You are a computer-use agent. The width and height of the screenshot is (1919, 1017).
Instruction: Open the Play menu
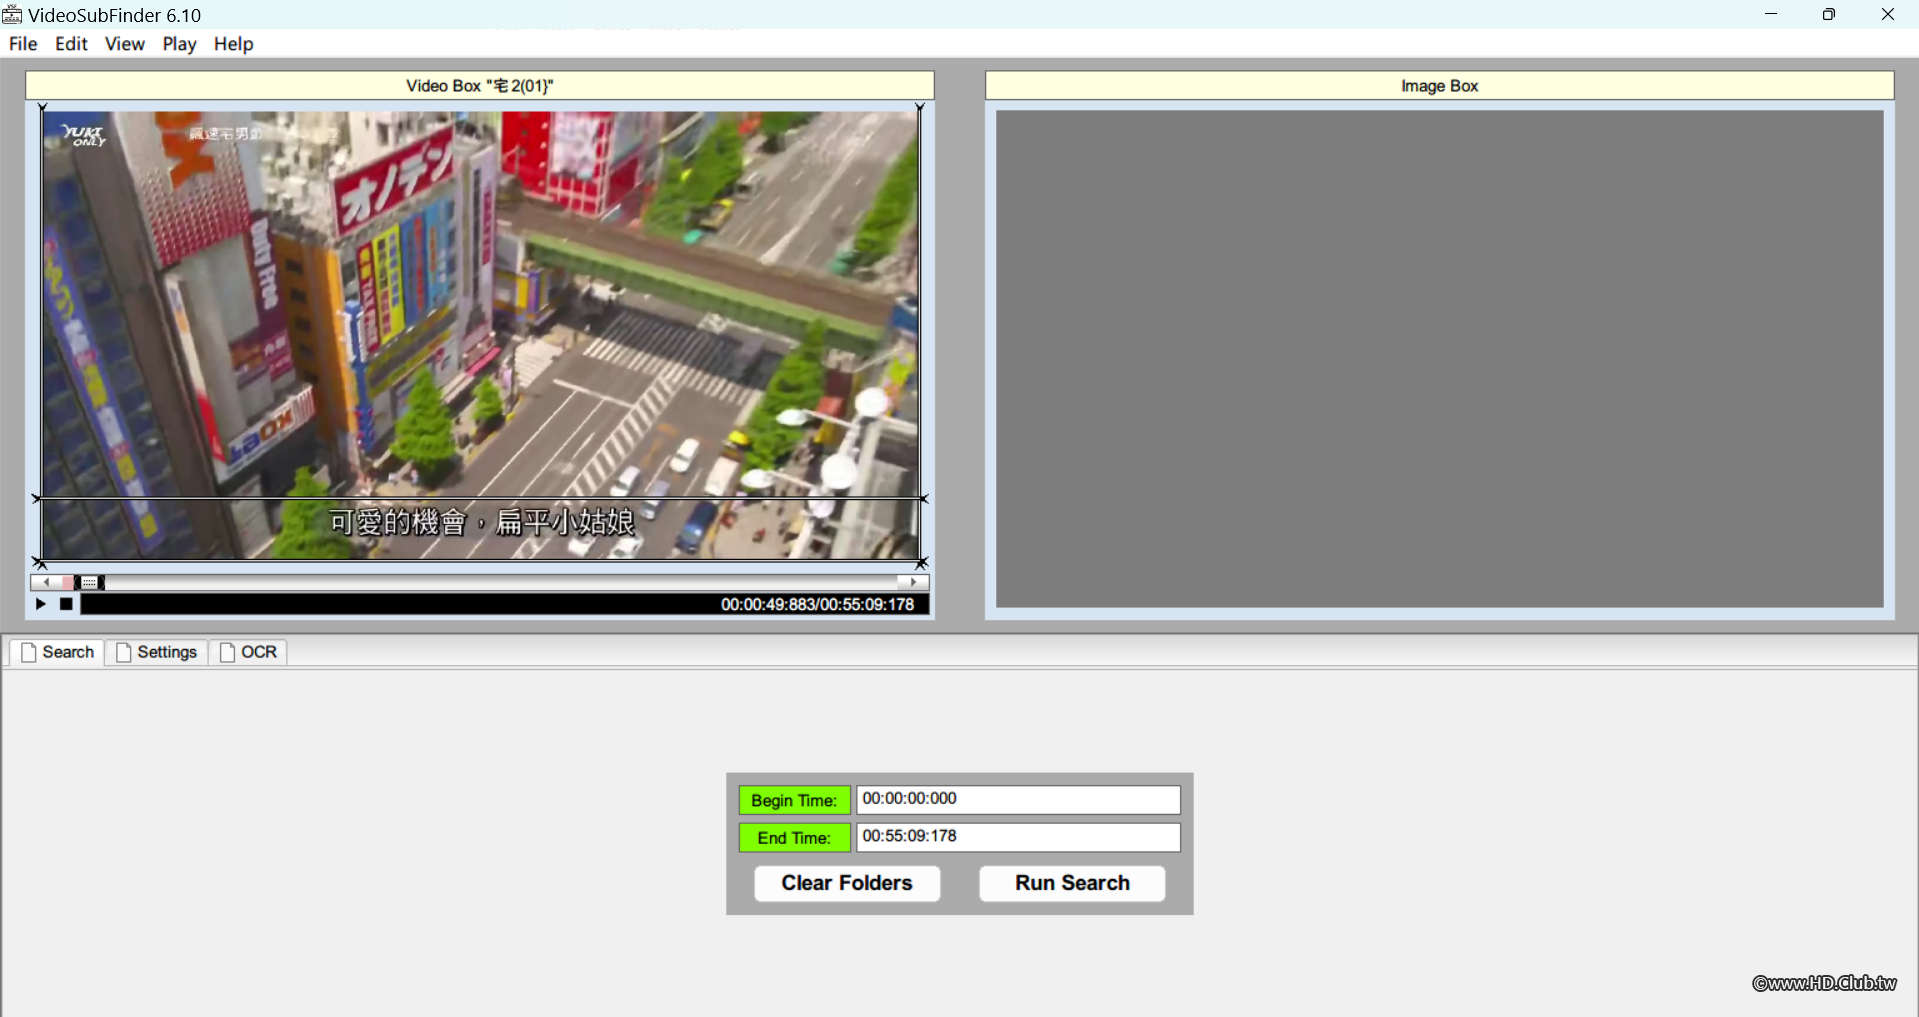(179, 44)
